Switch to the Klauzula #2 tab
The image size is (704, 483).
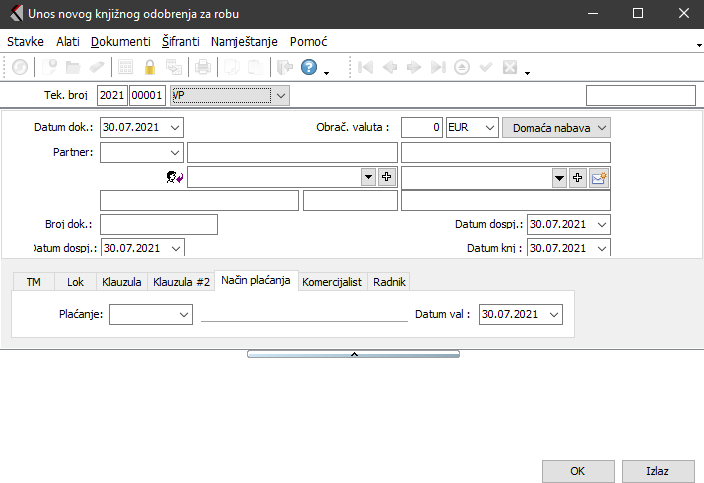(x=181, y=282)
